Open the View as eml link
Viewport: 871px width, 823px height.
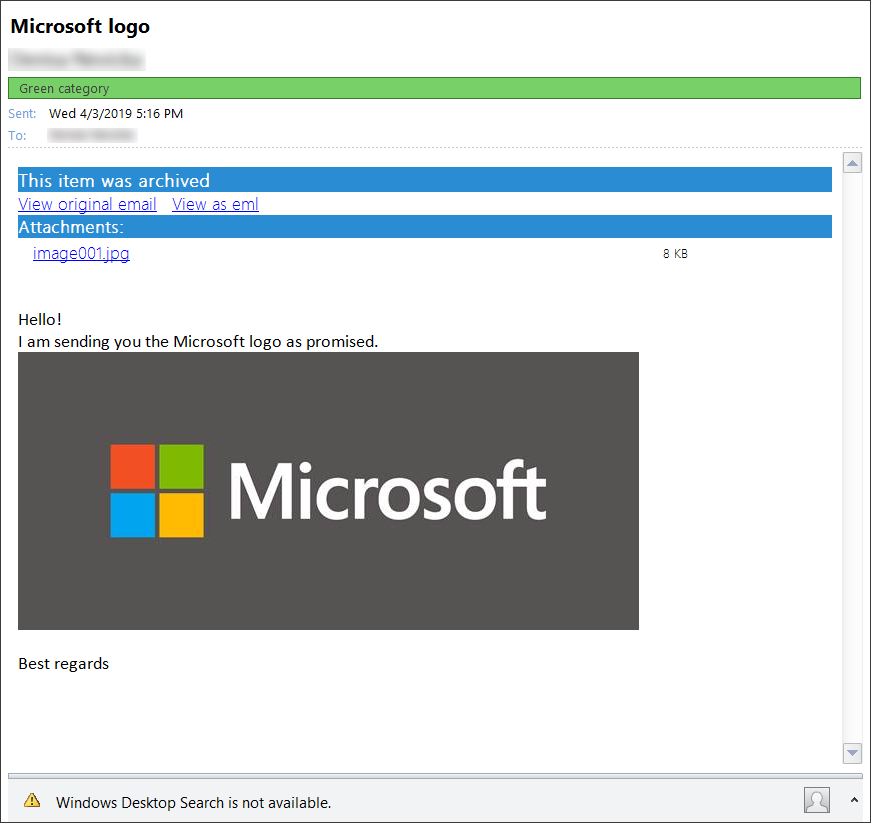pyautogui.click(x=215, y=204)
